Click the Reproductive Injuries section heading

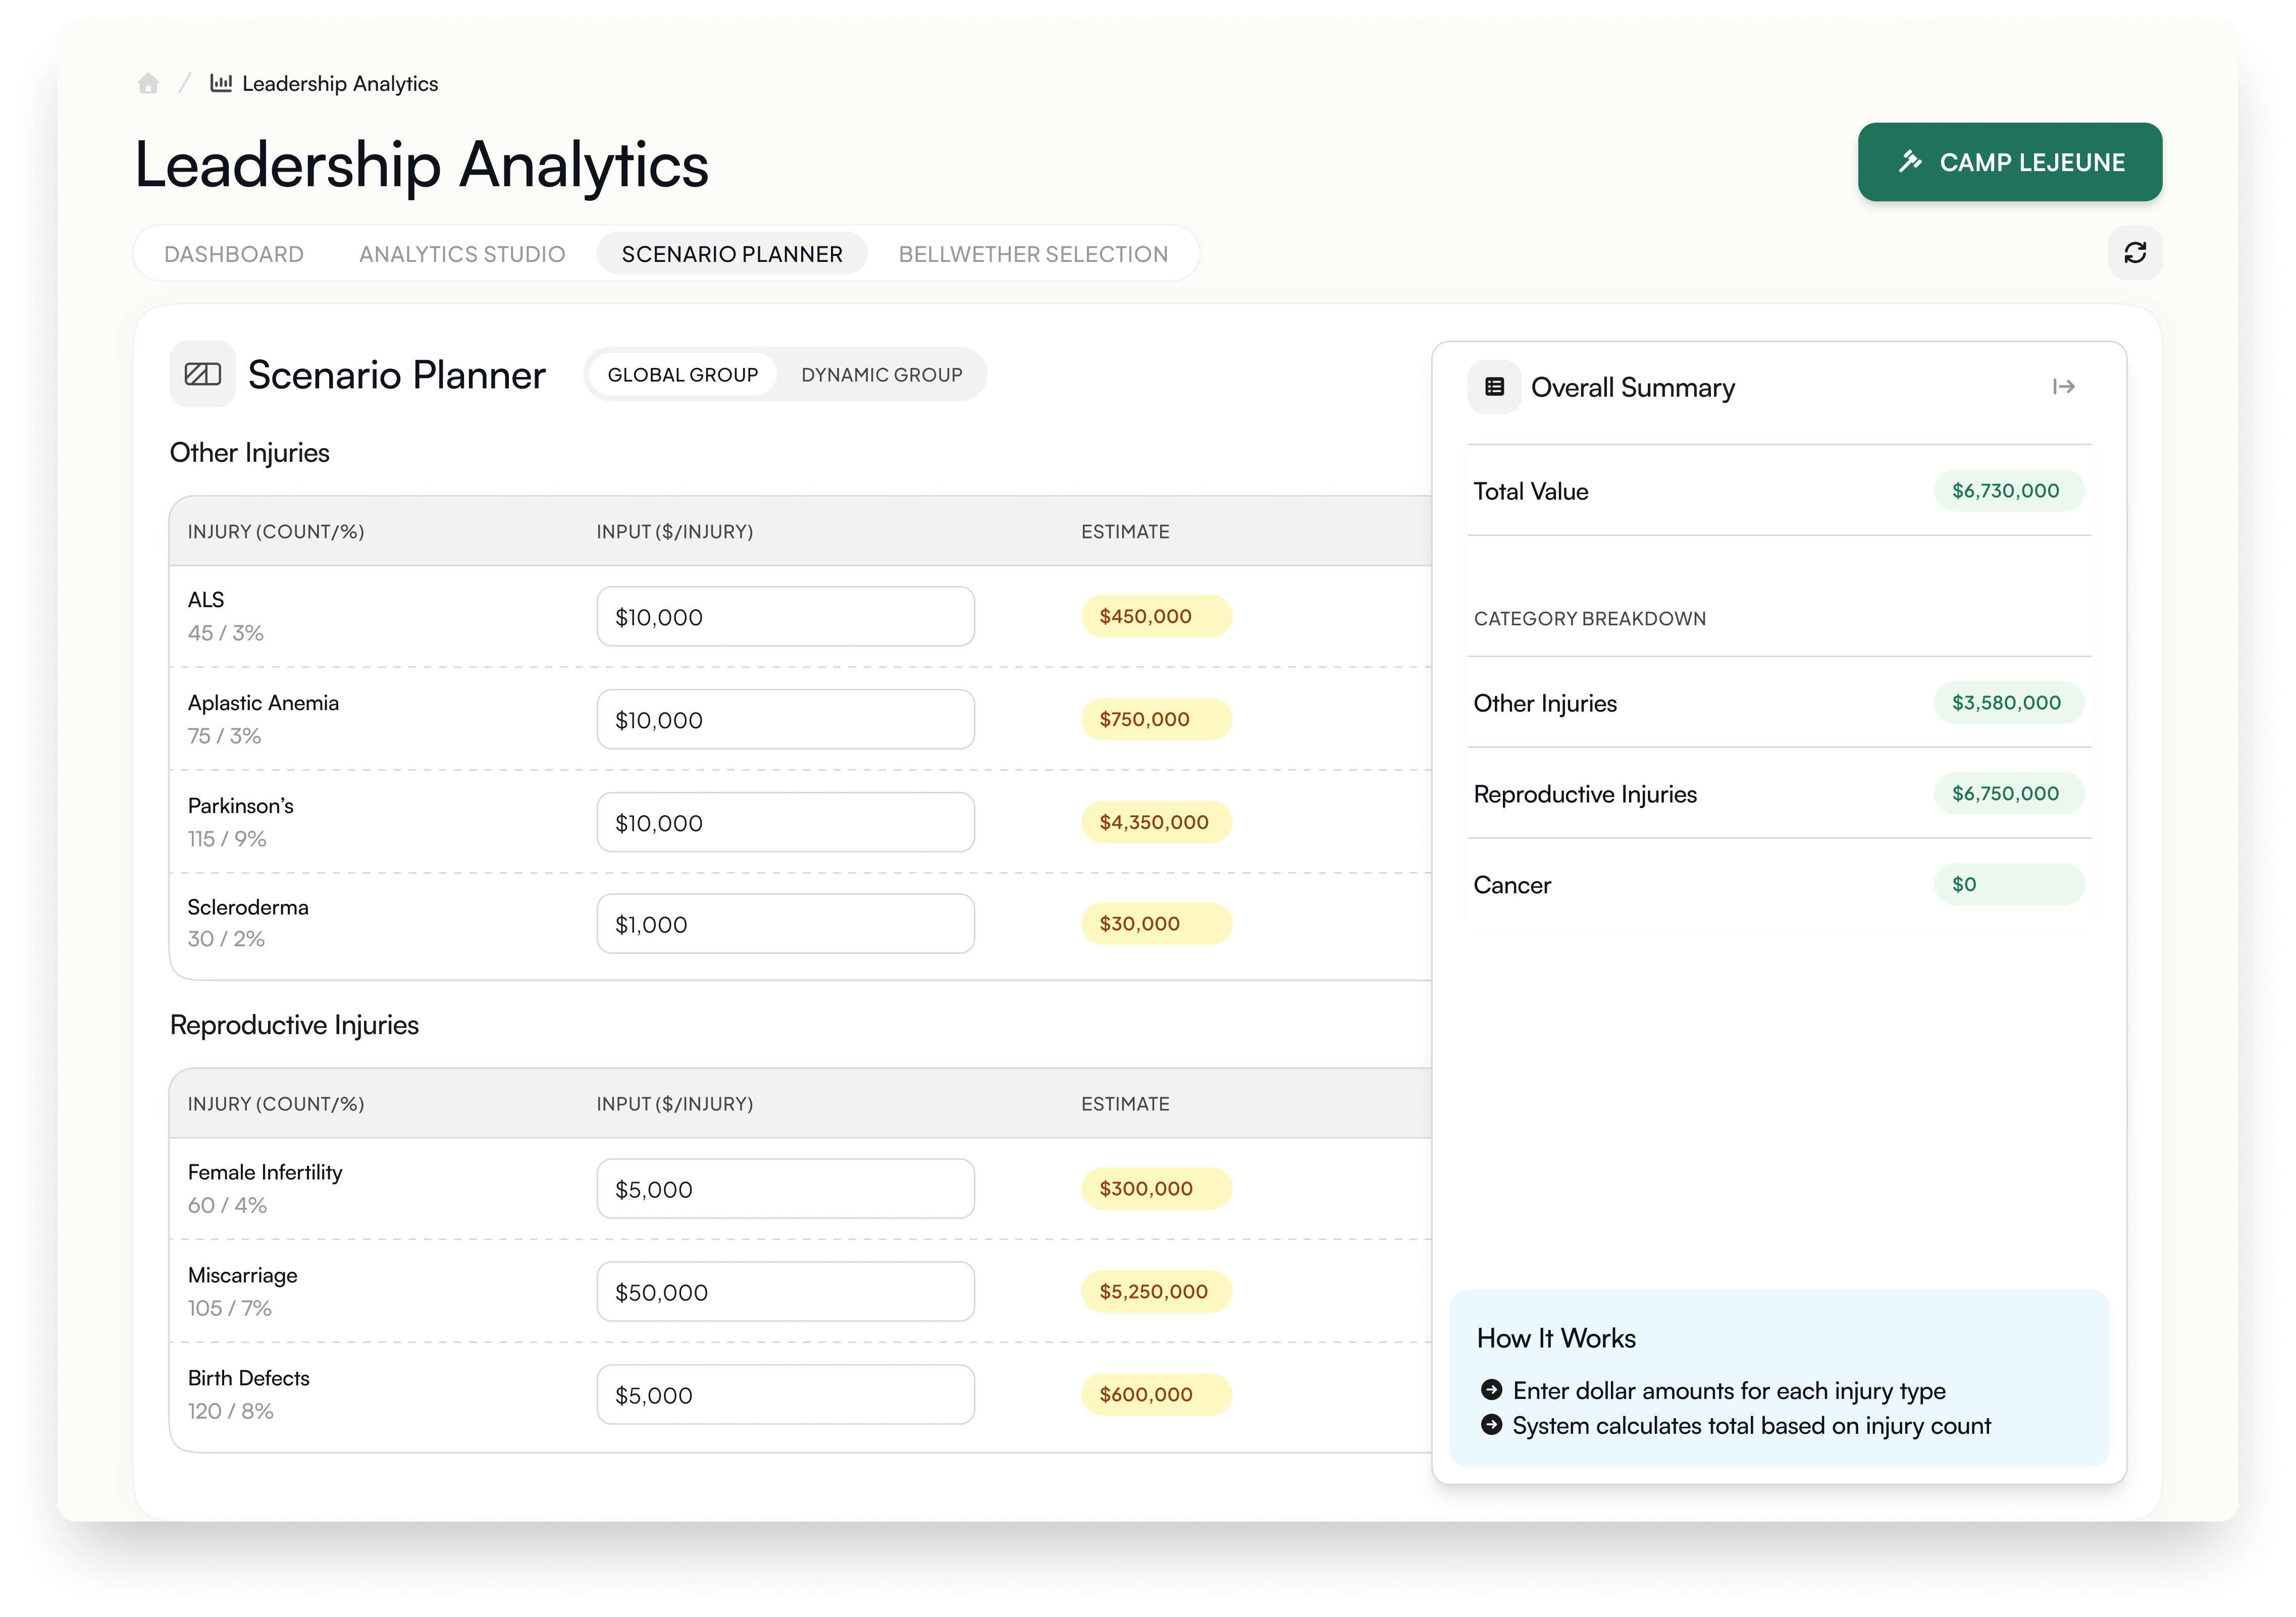click(x=294, y=1025)
